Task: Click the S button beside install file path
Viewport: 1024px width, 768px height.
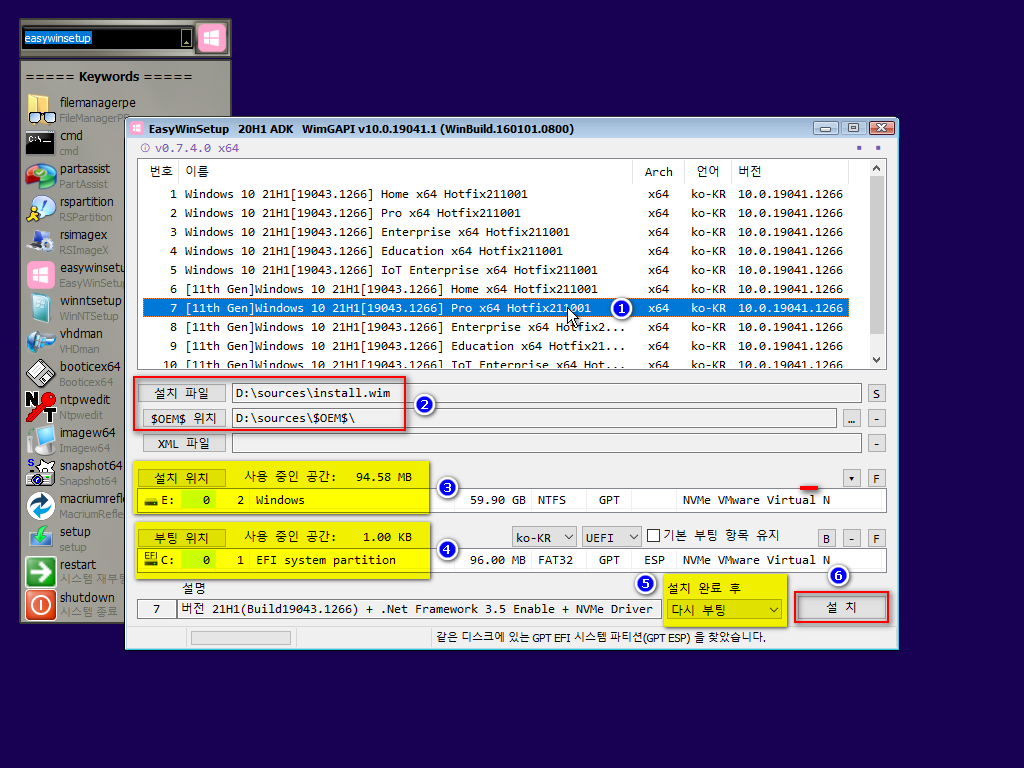Action: 876,394
